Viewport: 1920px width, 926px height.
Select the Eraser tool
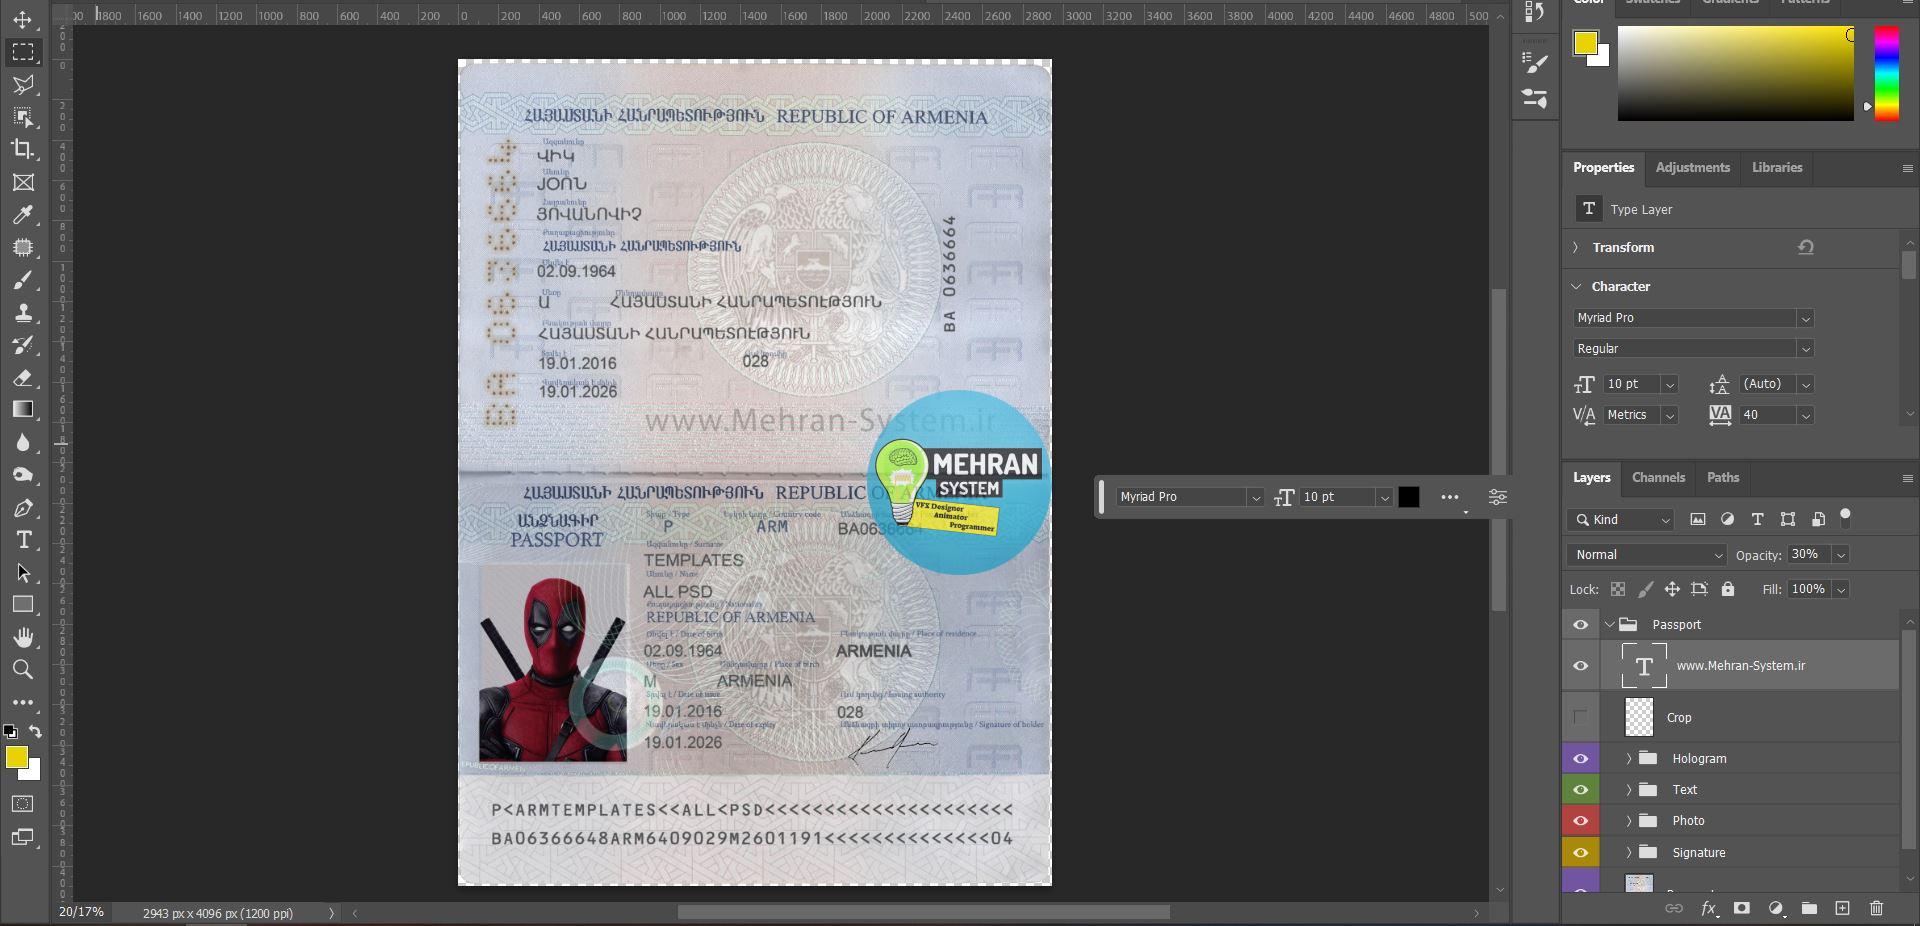pos(23,378)
